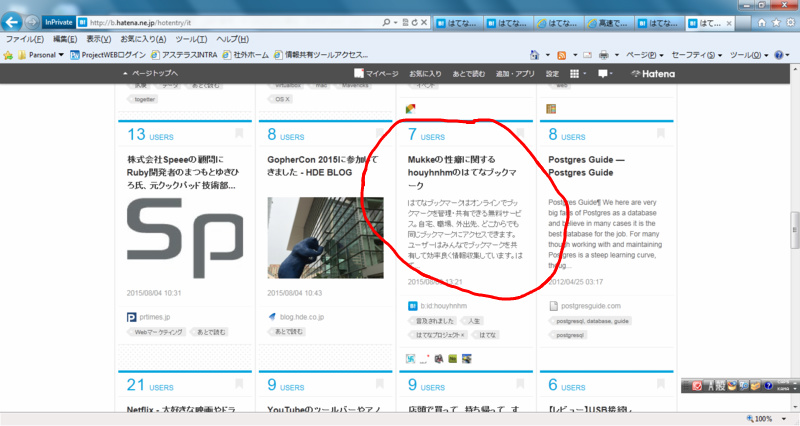Open お気に入り in the Hatena header
This screenshot has width=800, height=426.
425,73
